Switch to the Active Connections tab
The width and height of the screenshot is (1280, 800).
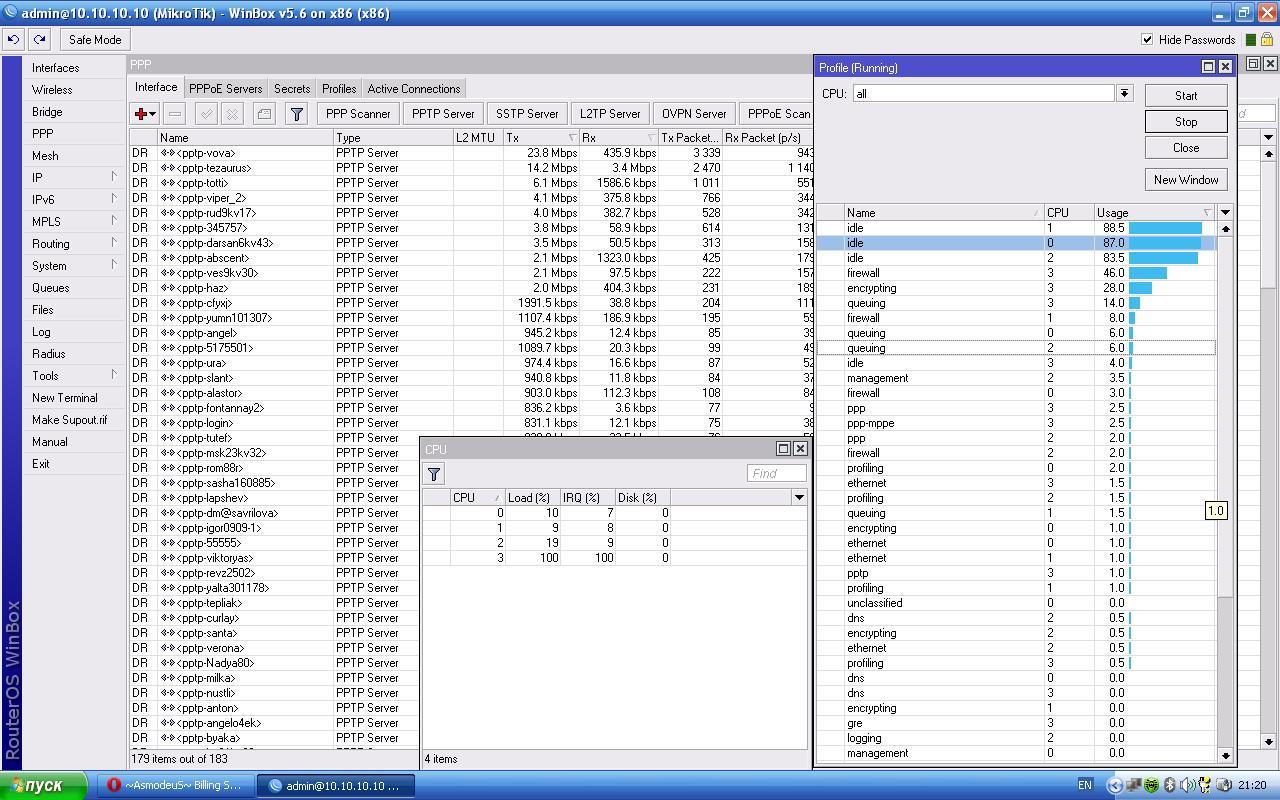pos(414,89)
